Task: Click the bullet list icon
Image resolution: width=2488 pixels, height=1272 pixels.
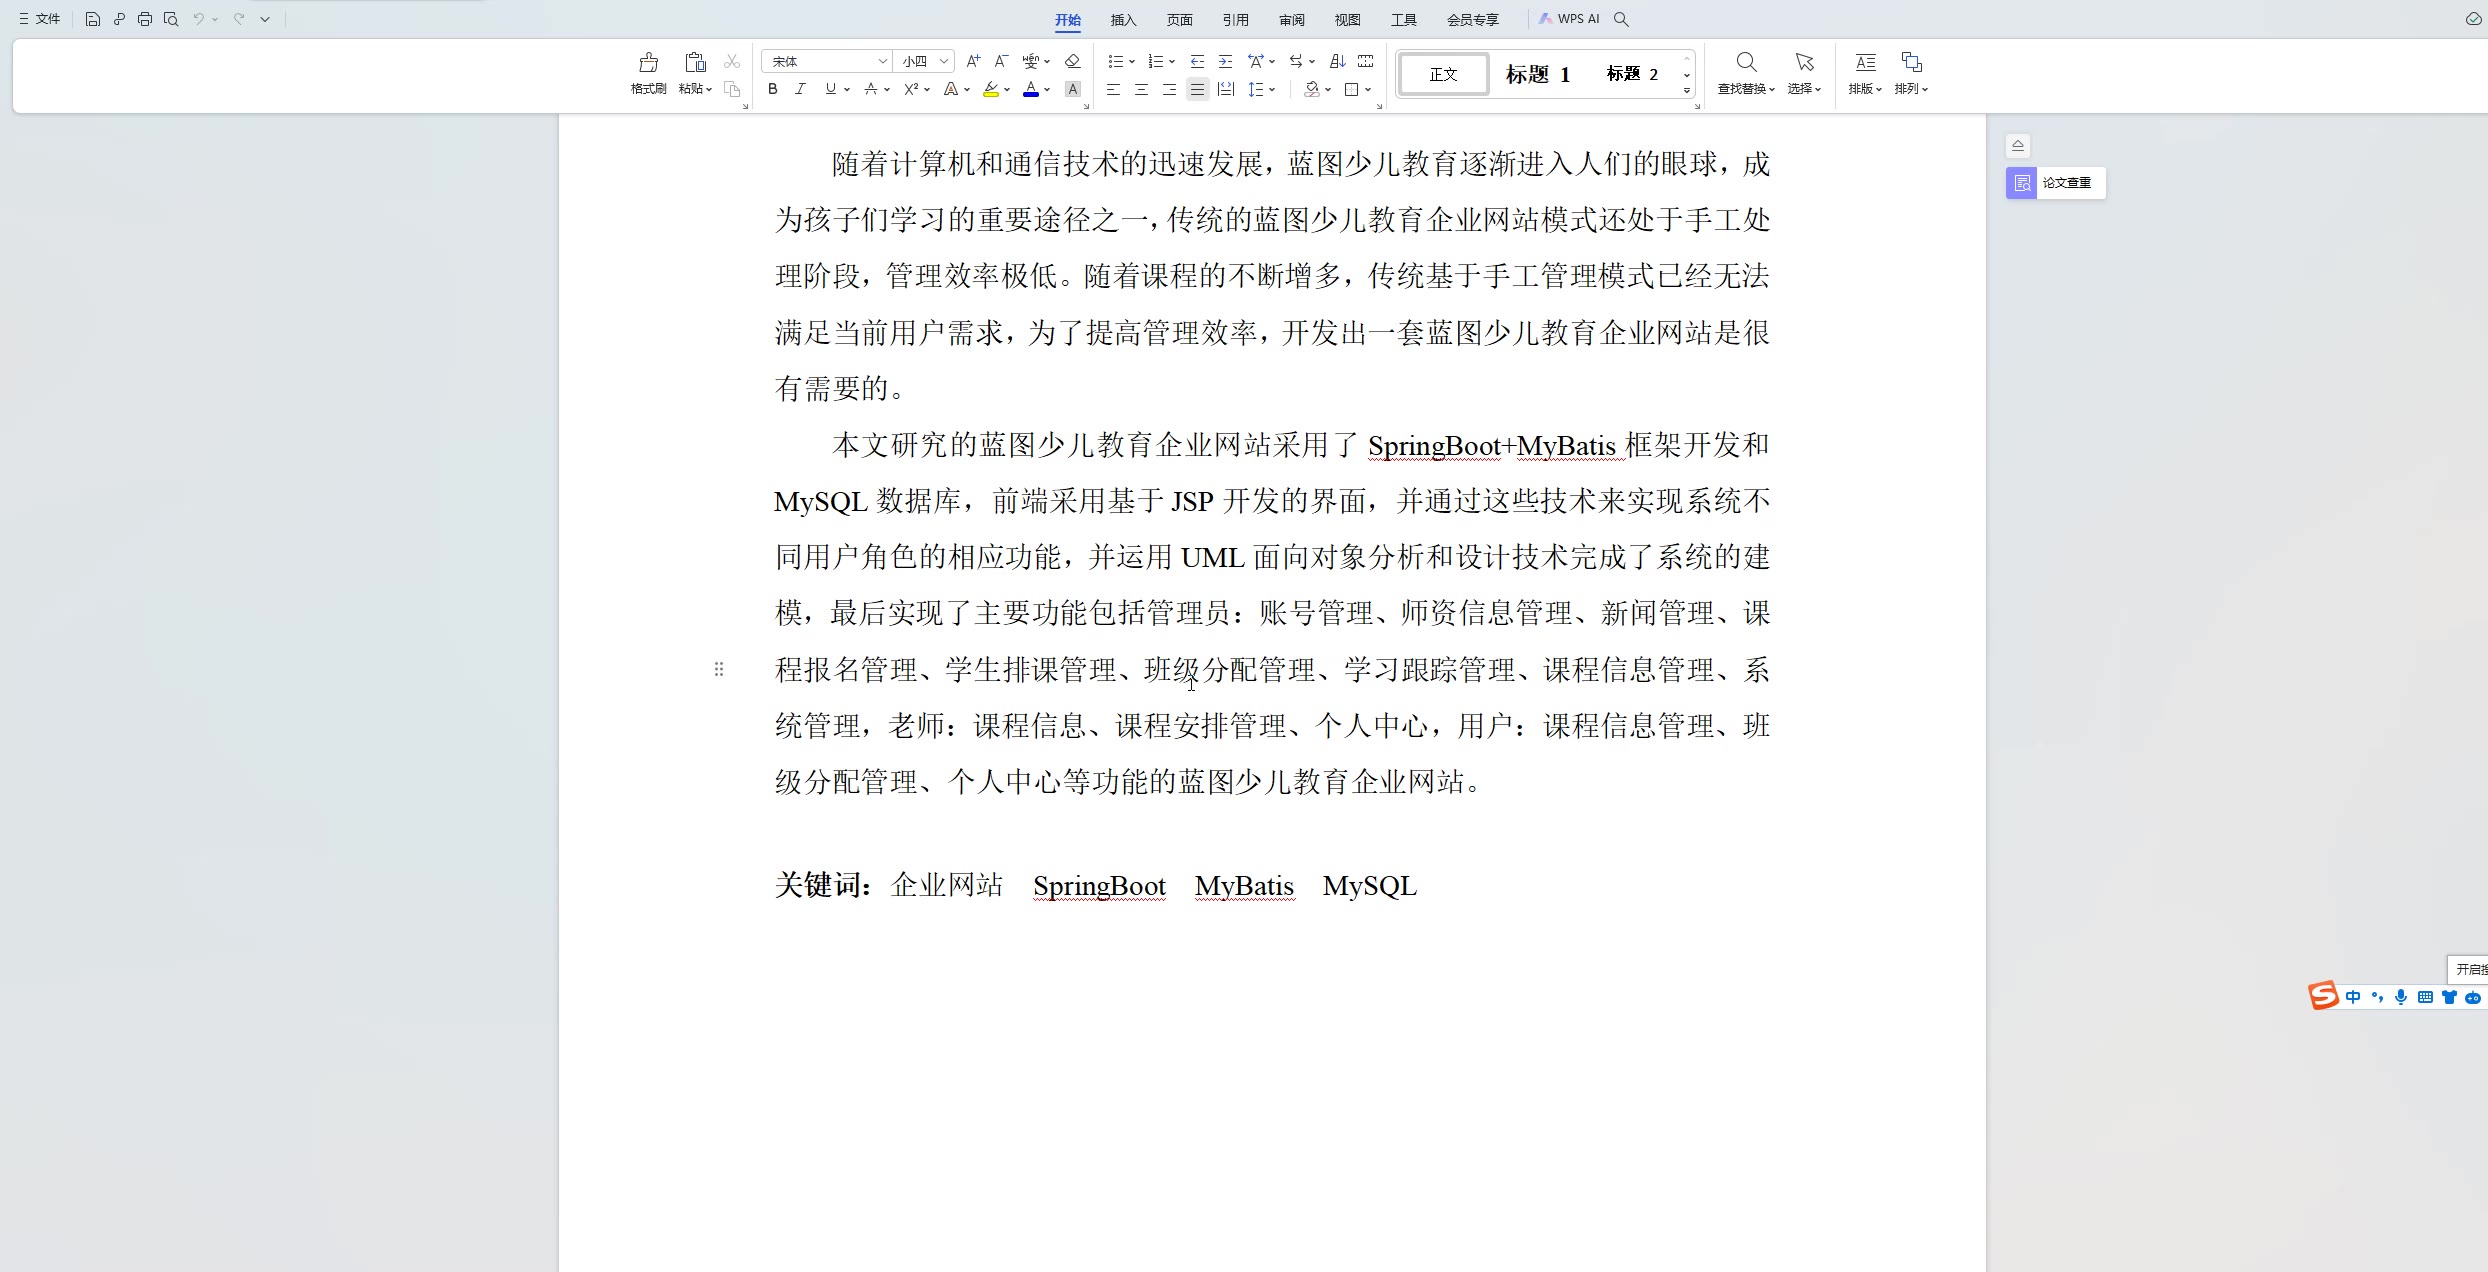Action: coord(1116,61)
